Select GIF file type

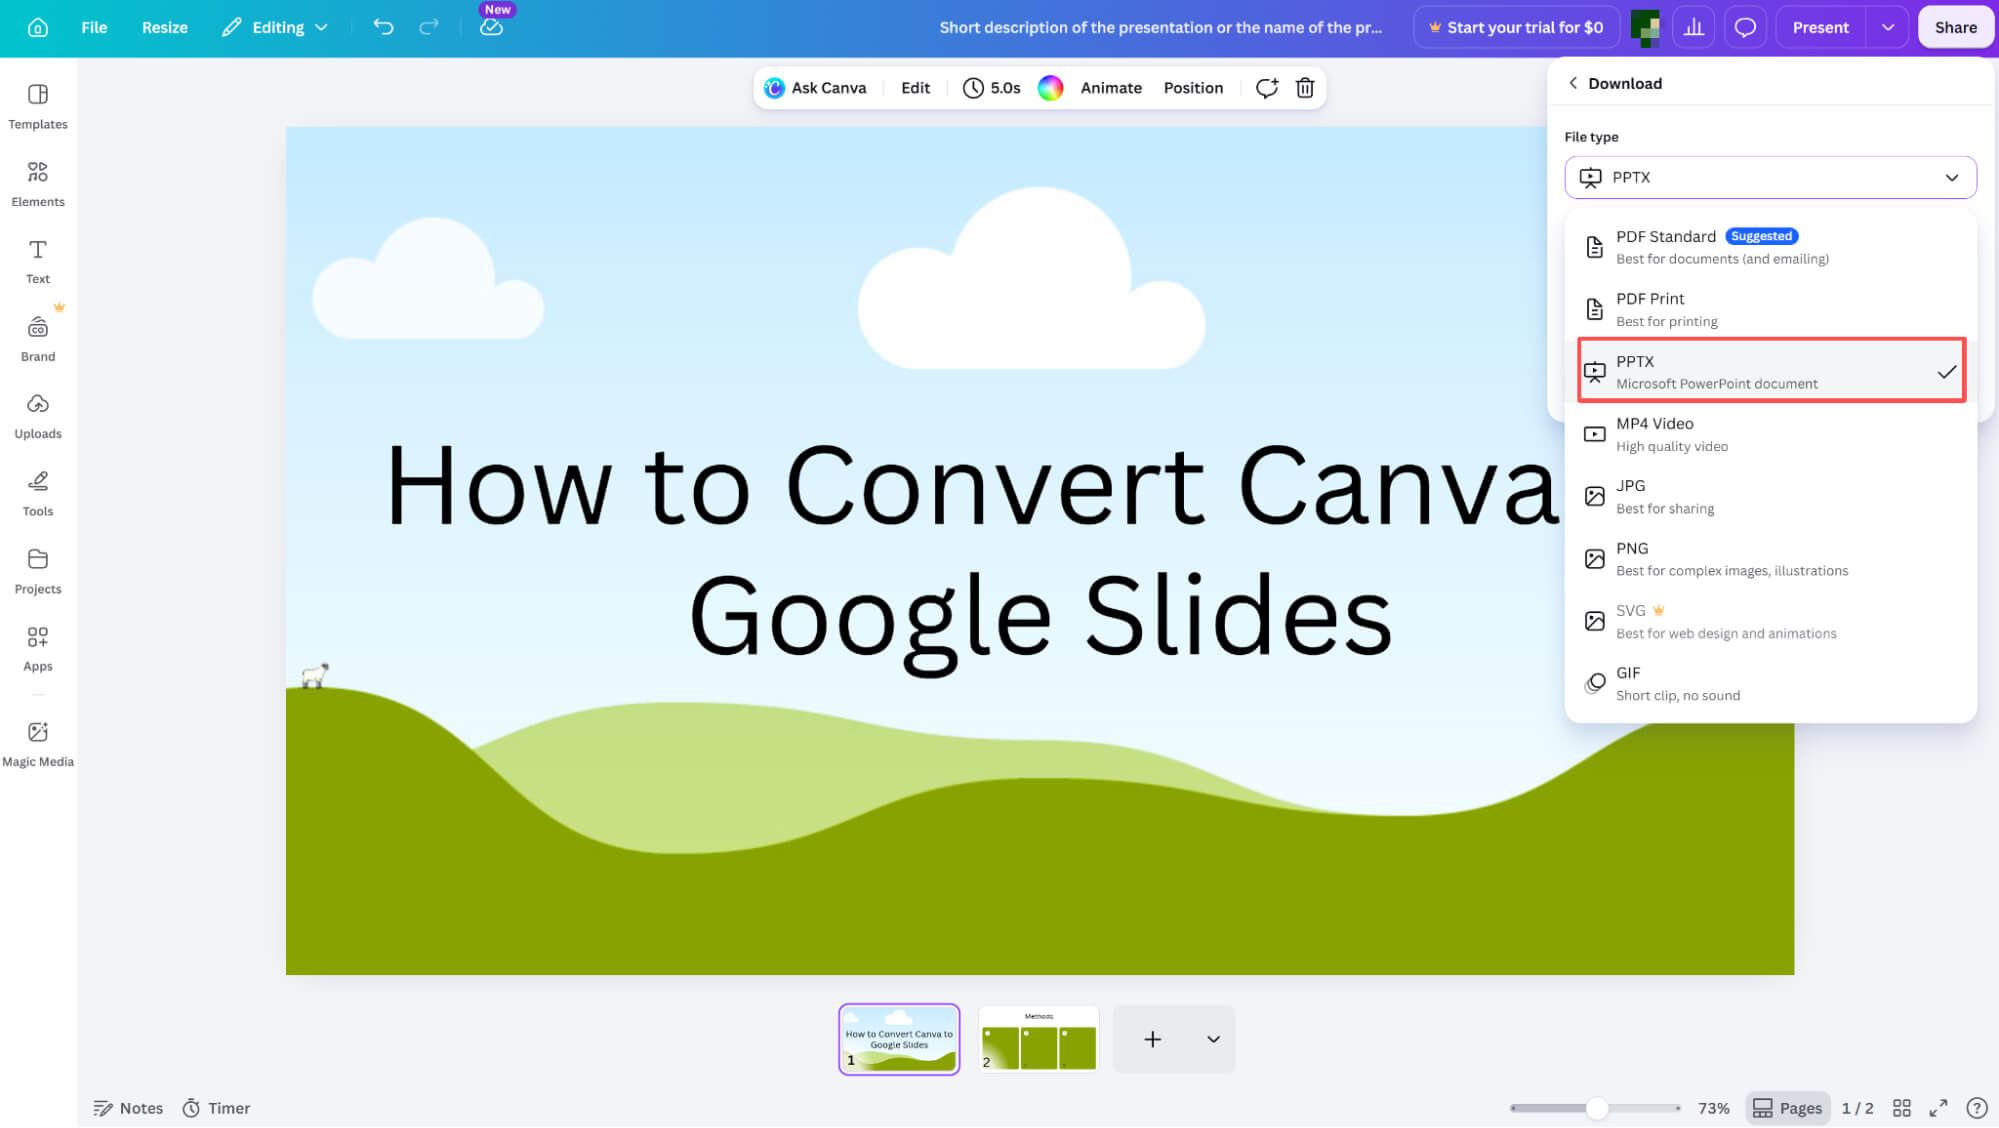(1770, 683)
